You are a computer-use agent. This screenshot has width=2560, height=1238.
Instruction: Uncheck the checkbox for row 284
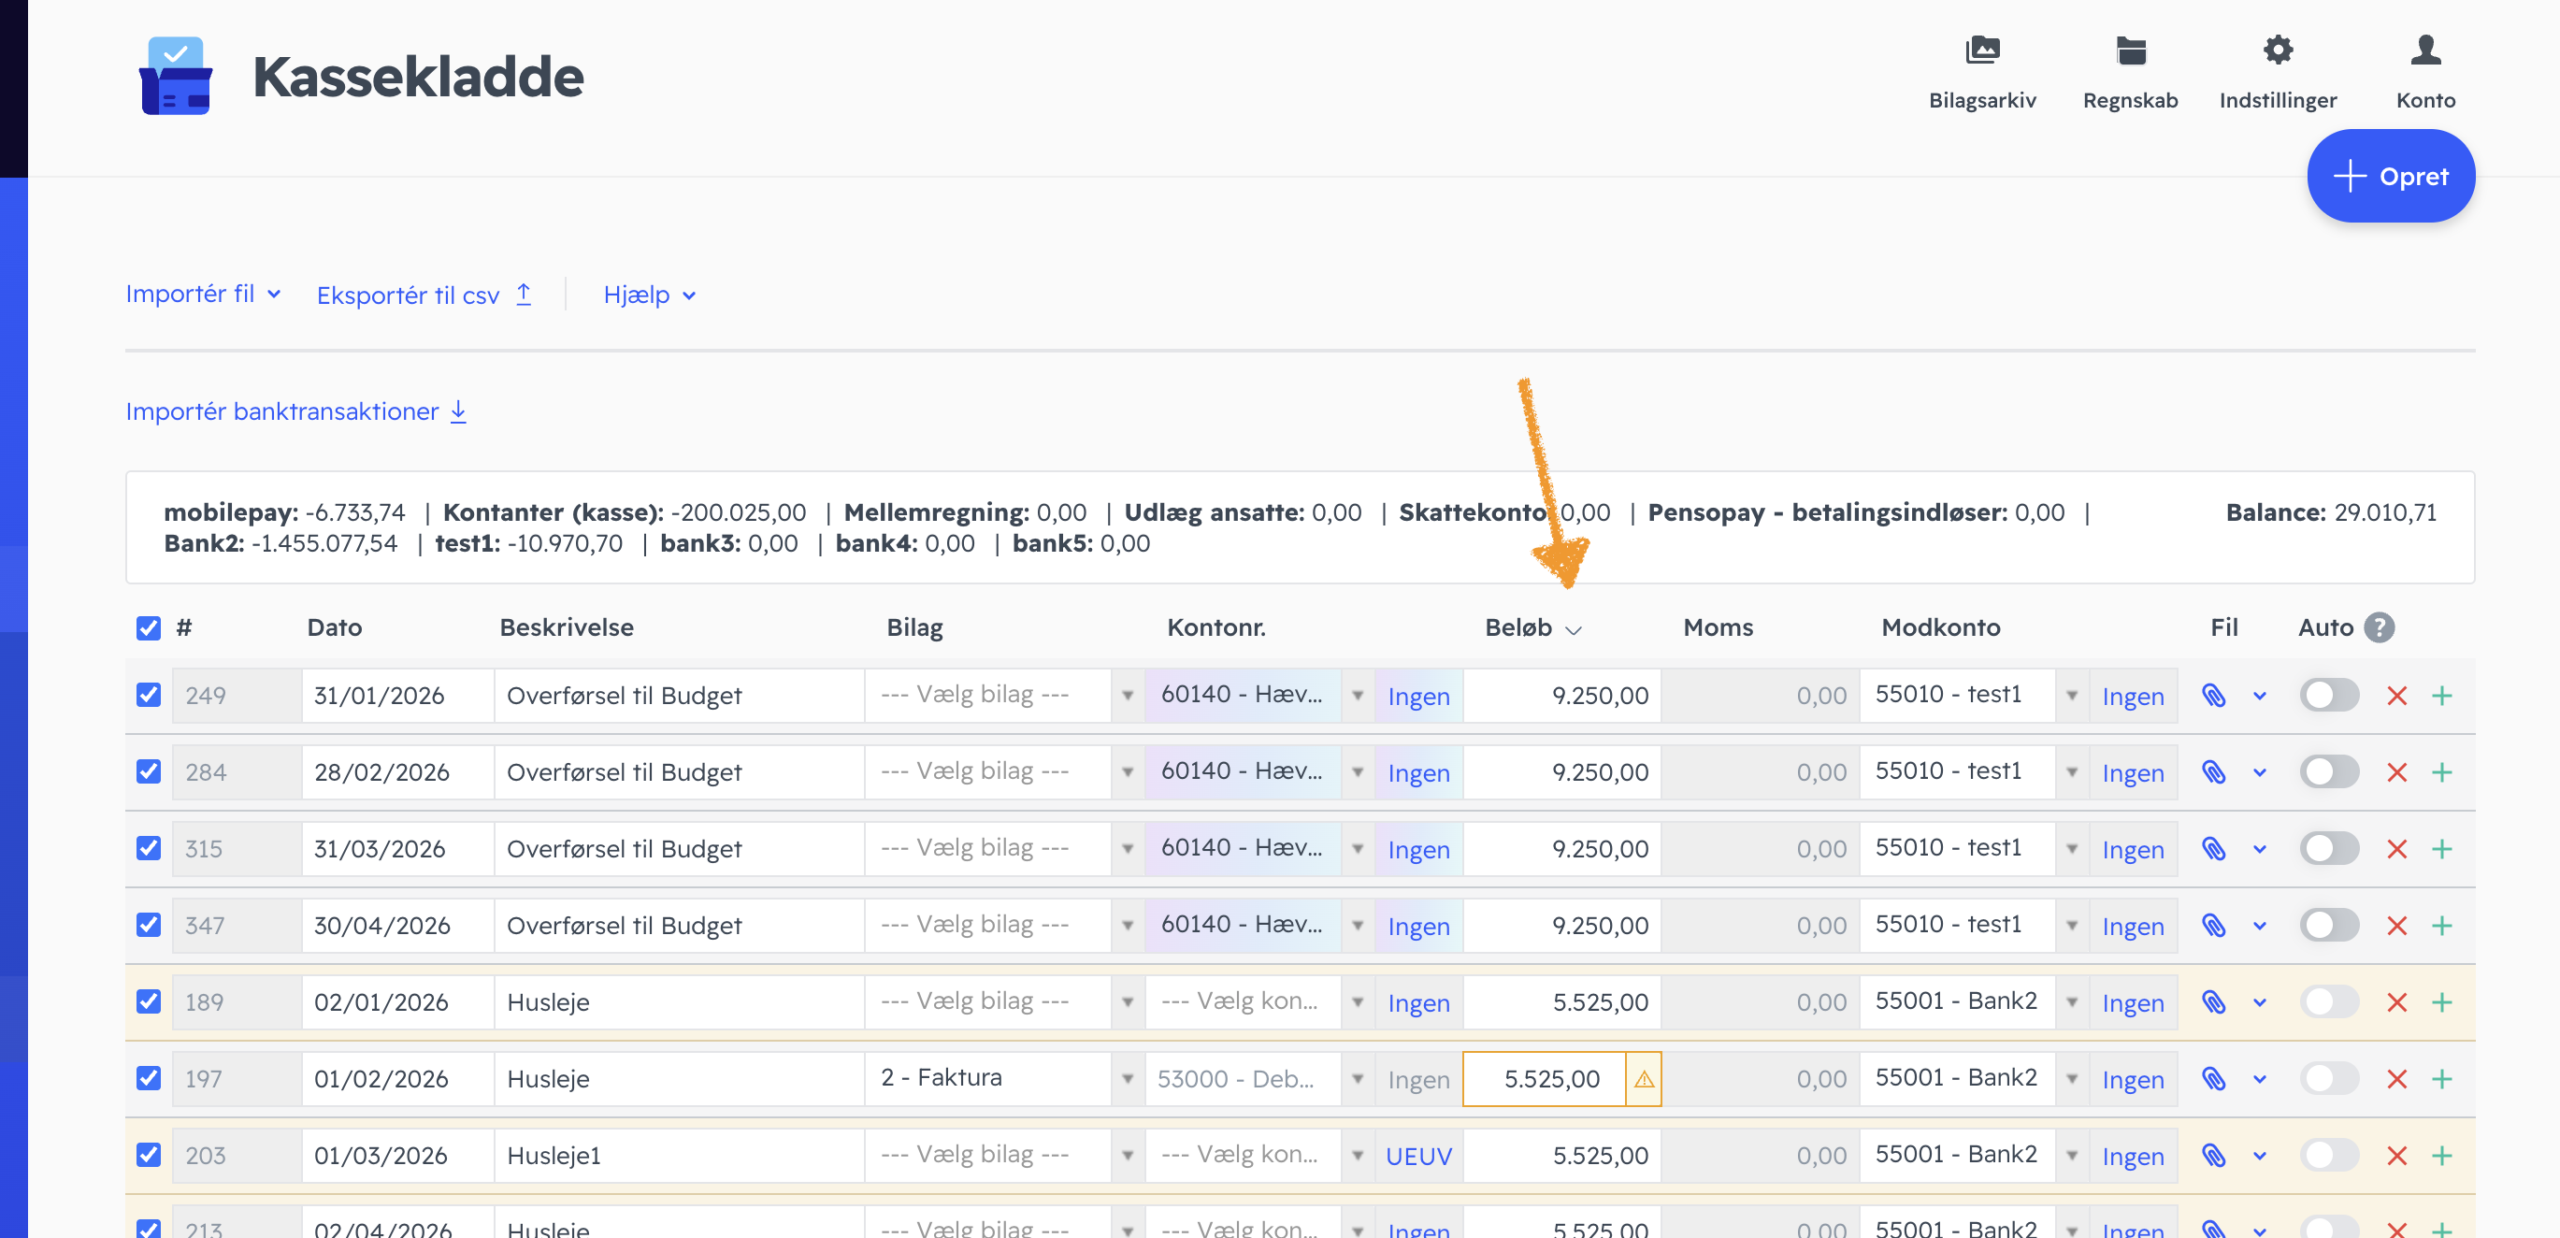click(148, 771)
